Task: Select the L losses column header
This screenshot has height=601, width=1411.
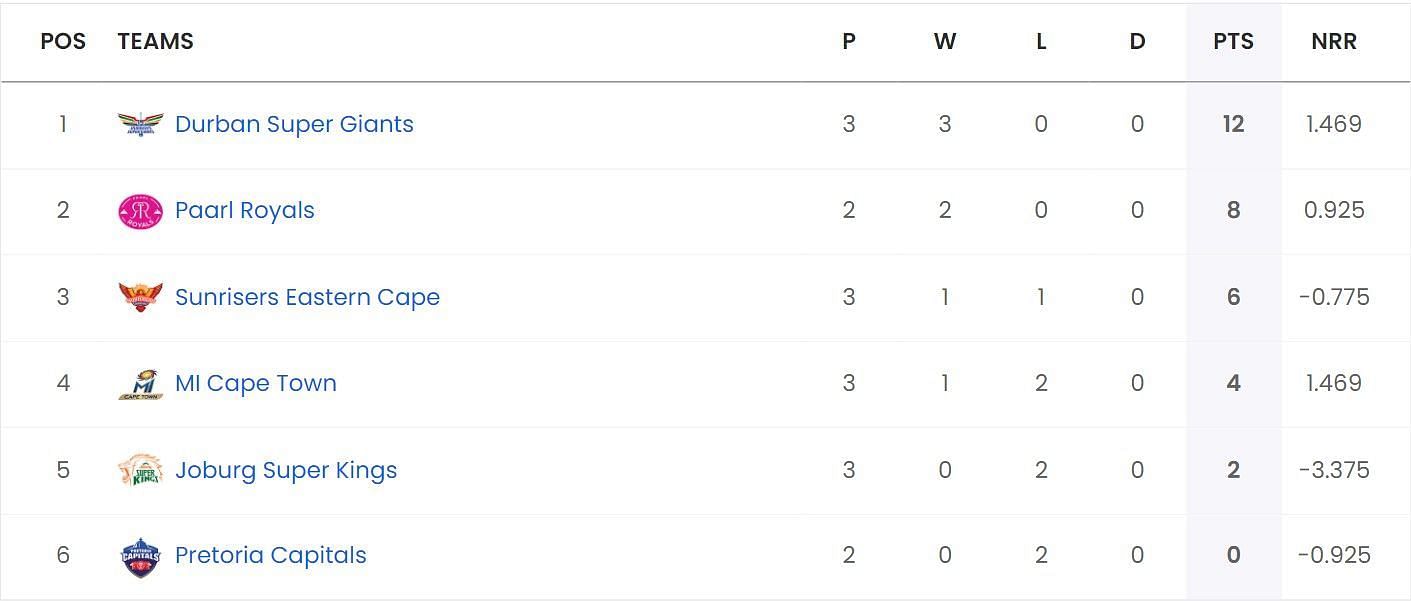Action: tap(1041, 42)
